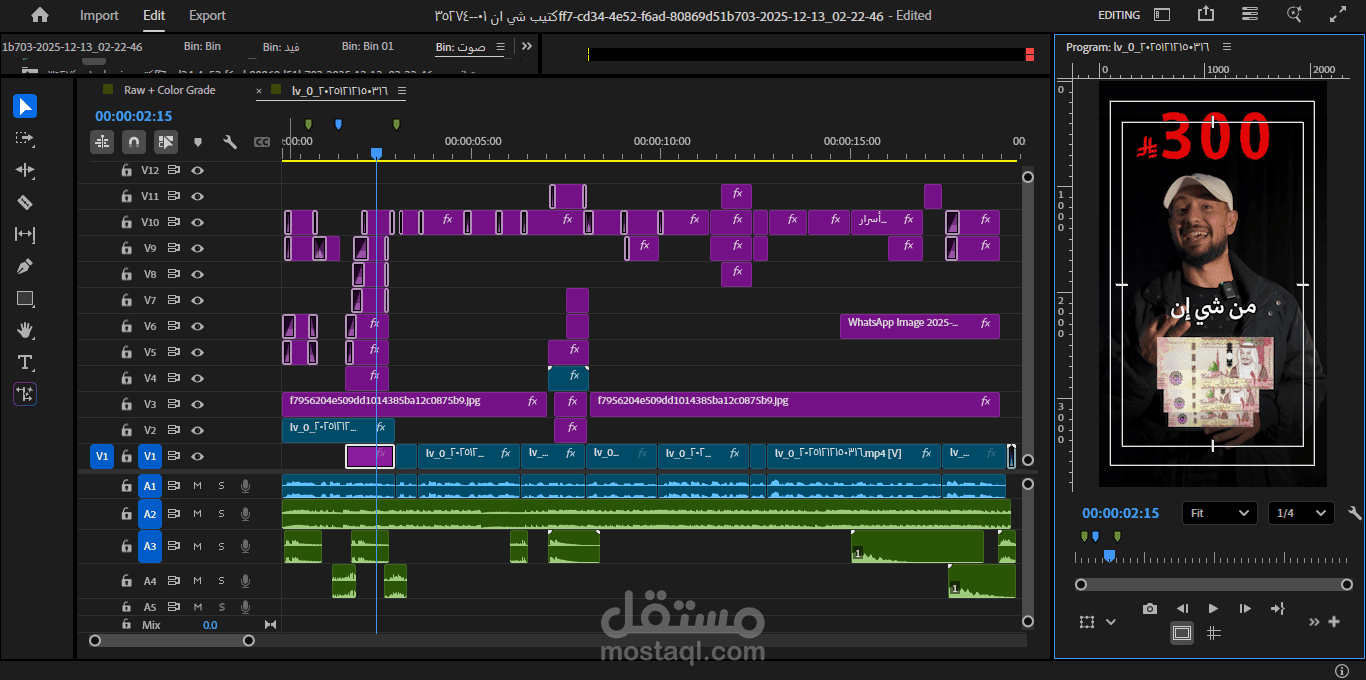Select the Type tool
The width and height of the screenshot is (1366, 680).
[25, 362]
